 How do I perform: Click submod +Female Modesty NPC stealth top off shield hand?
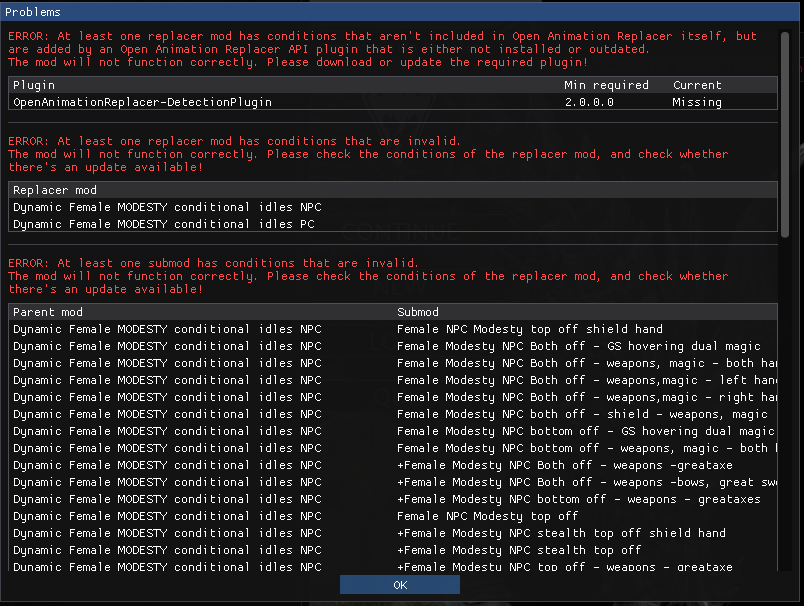coord(561,533)
